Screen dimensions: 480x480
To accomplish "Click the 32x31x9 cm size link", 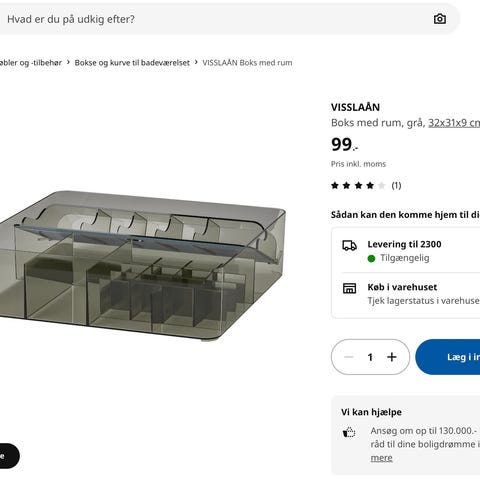I will pyautogui.click(x=454, y=123).
